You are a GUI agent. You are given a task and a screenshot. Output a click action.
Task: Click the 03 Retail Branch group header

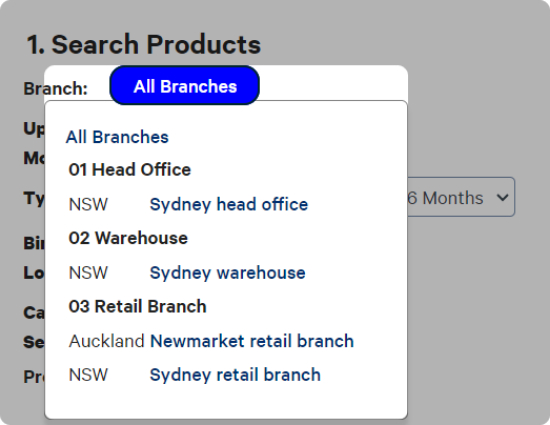point(137,306)
